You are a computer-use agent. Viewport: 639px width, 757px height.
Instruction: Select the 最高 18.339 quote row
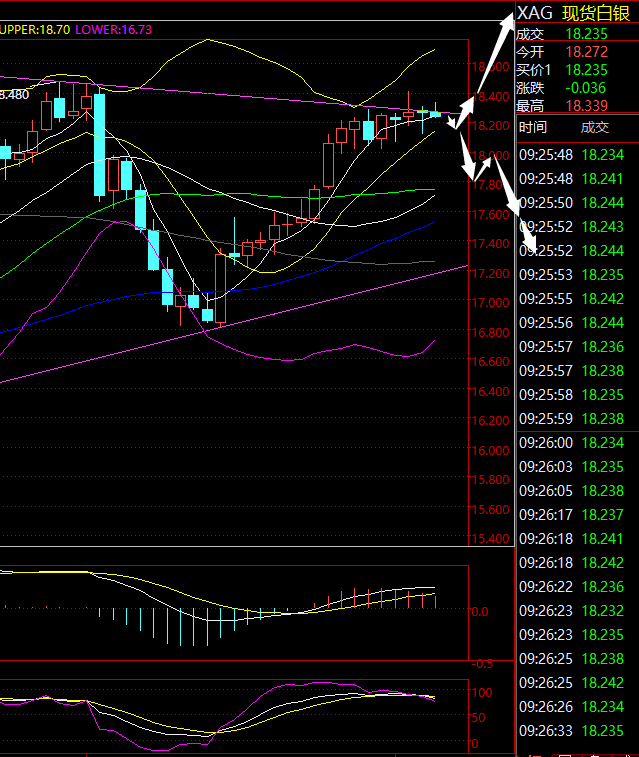(x=575, y=105)
